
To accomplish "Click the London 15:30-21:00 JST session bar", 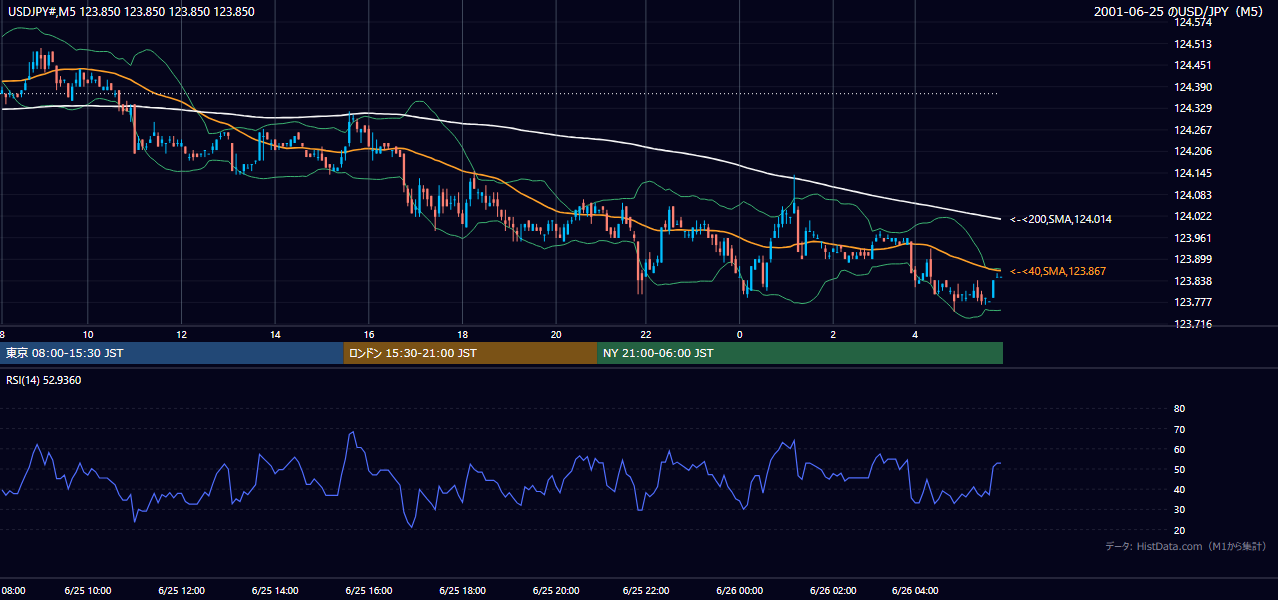I will click(471, 353).
